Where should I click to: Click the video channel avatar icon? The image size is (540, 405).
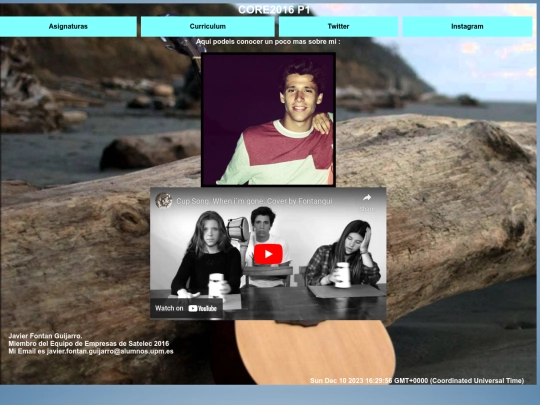point(164,201)
